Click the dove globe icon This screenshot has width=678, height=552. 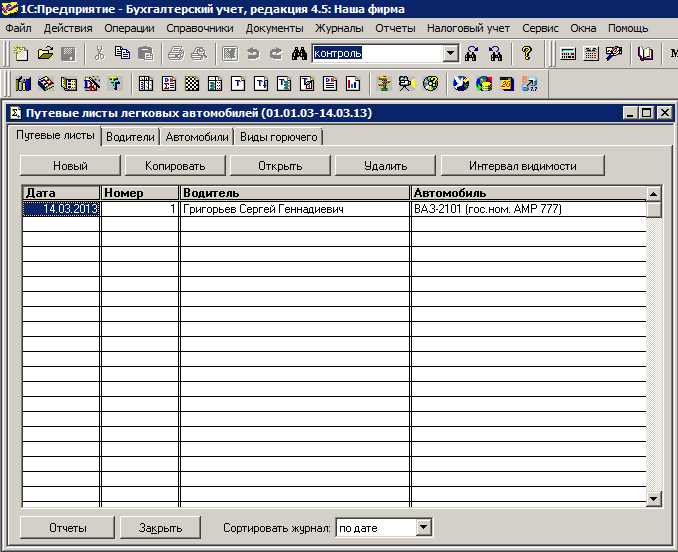click(x=461, y=83)
